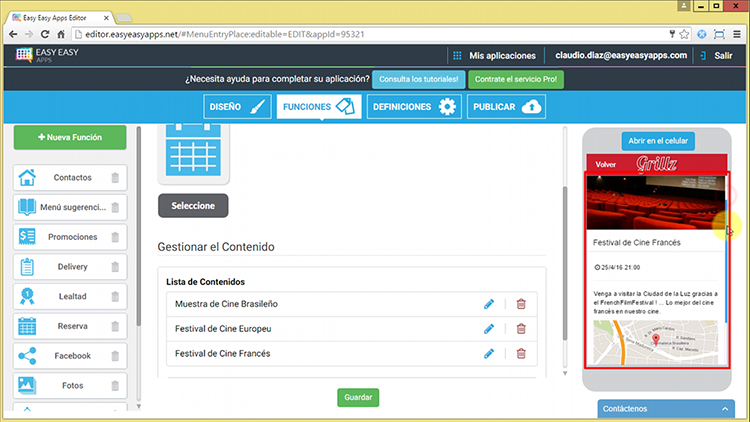Delete Festival de Cine Europeu using trash icon

click(521, 328)
